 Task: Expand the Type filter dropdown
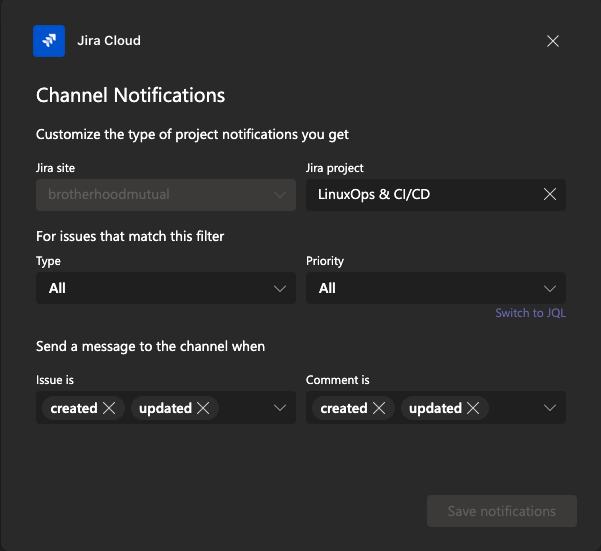point(166,288)
